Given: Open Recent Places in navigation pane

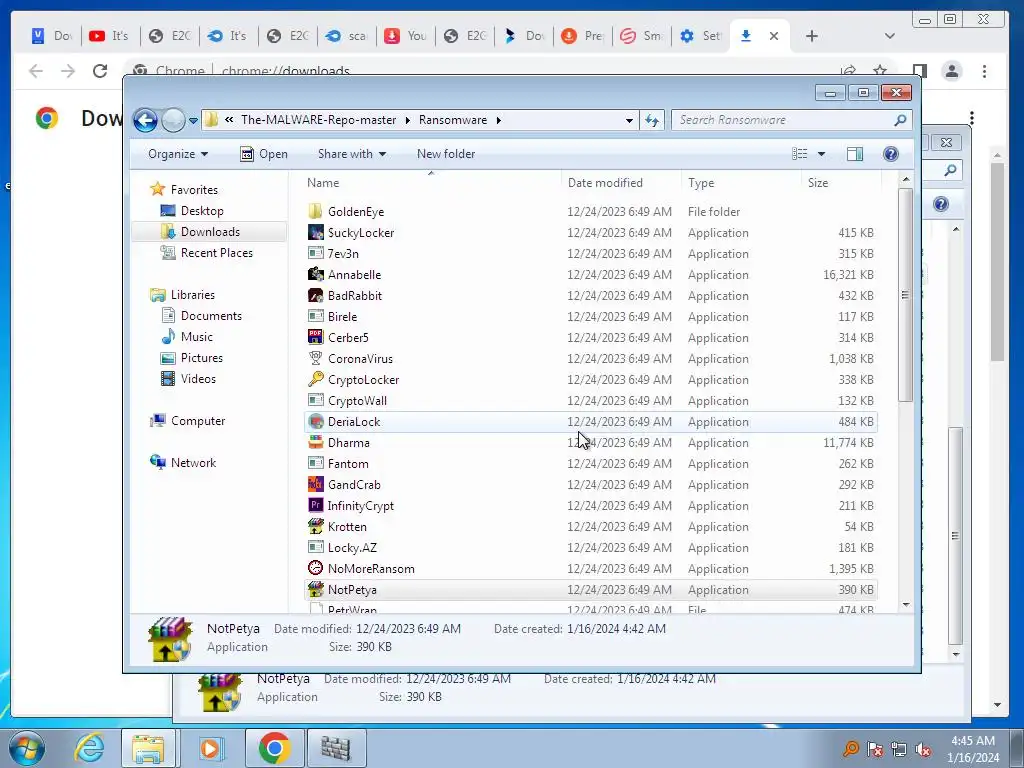Looking at the screenshot, I should tap(216, 253).
